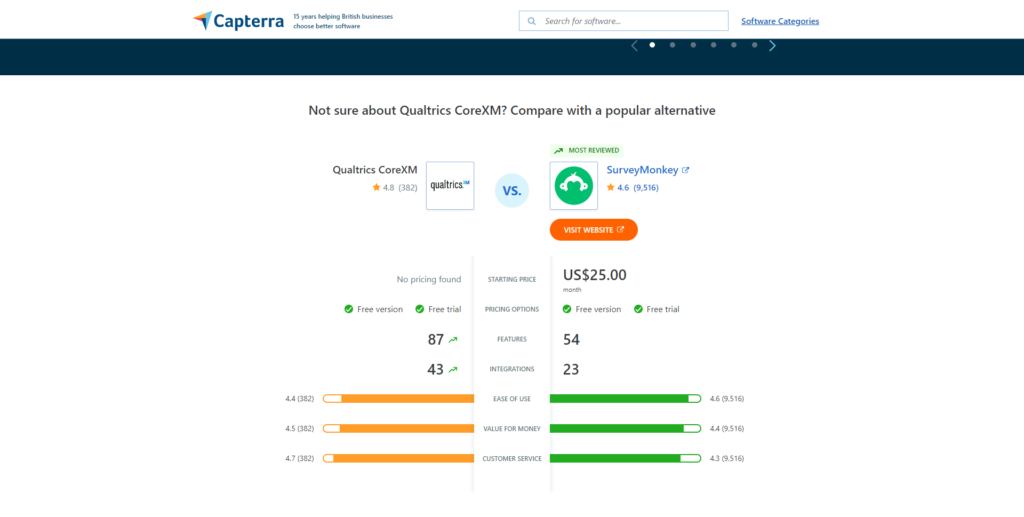Select the third carousel dot
The image size is (1024, 517).
693,45
